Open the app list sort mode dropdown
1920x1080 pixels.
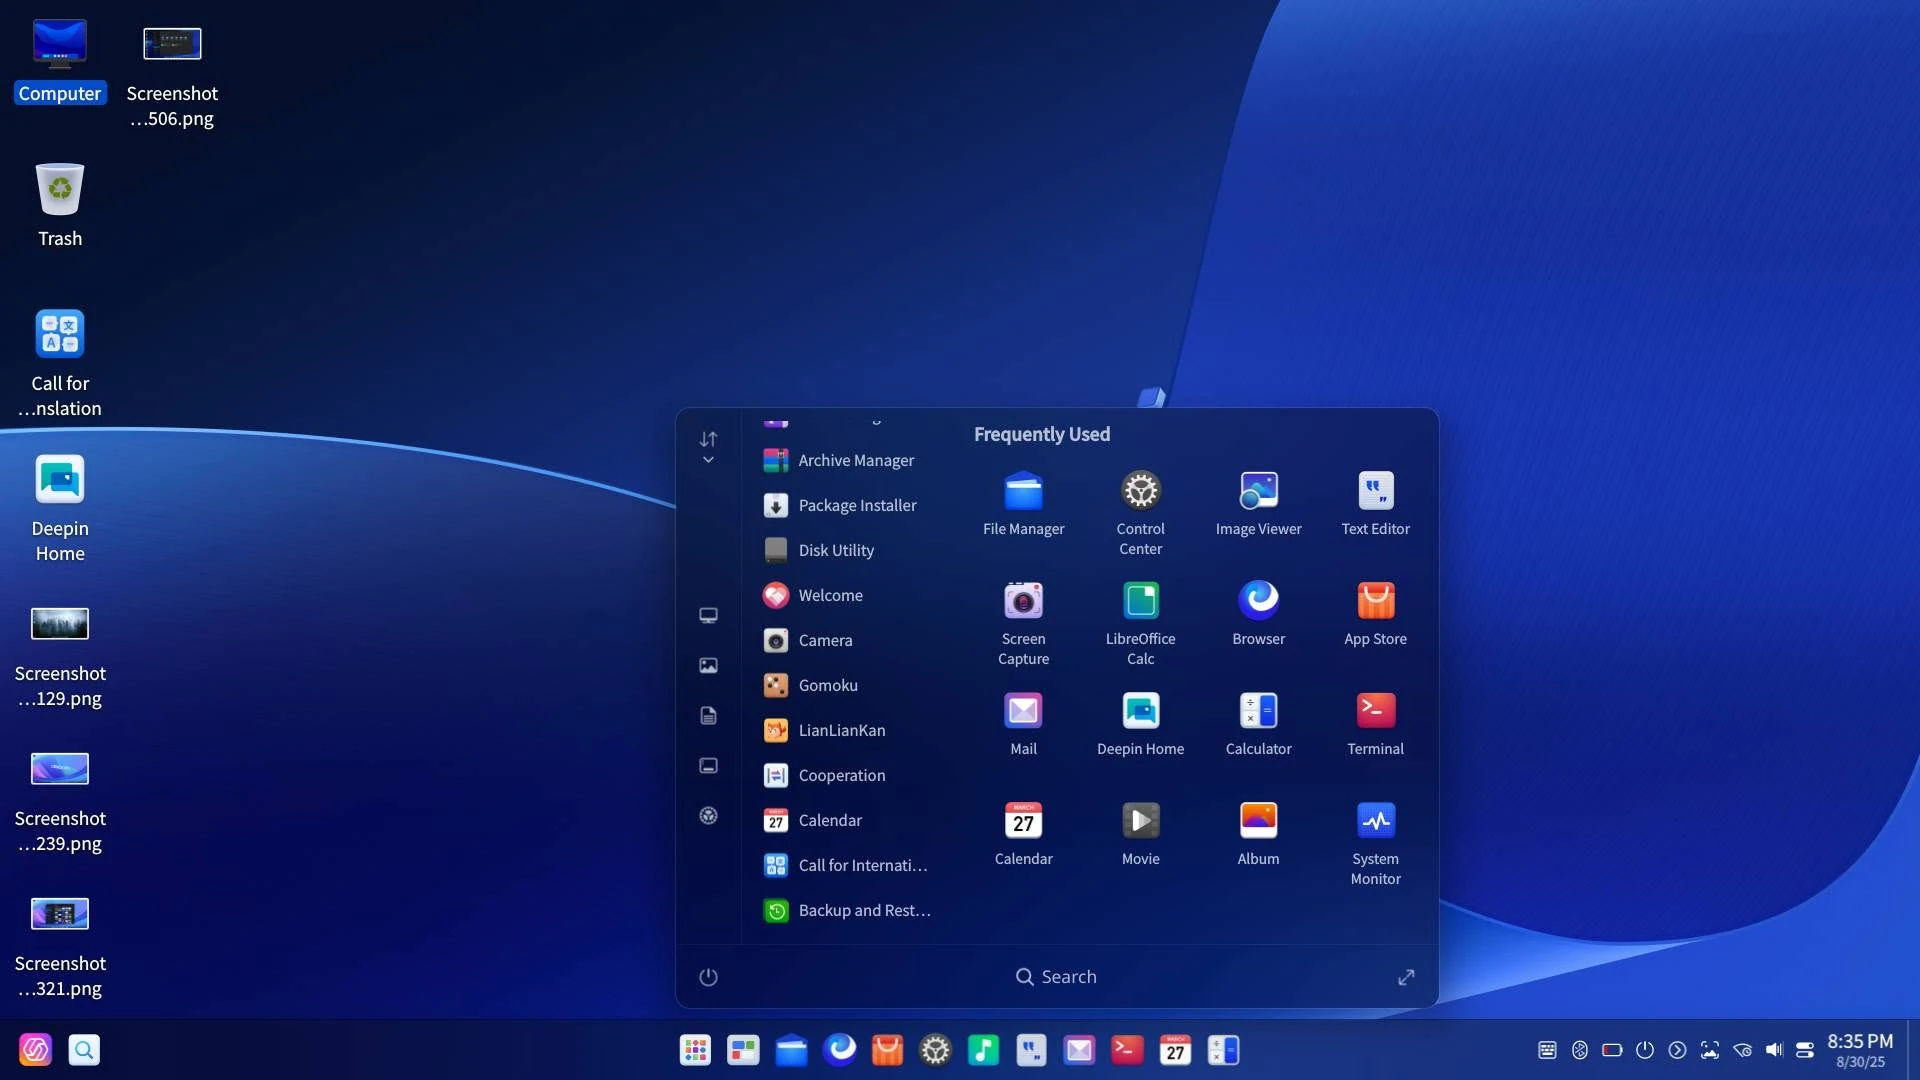pos(708,447)
